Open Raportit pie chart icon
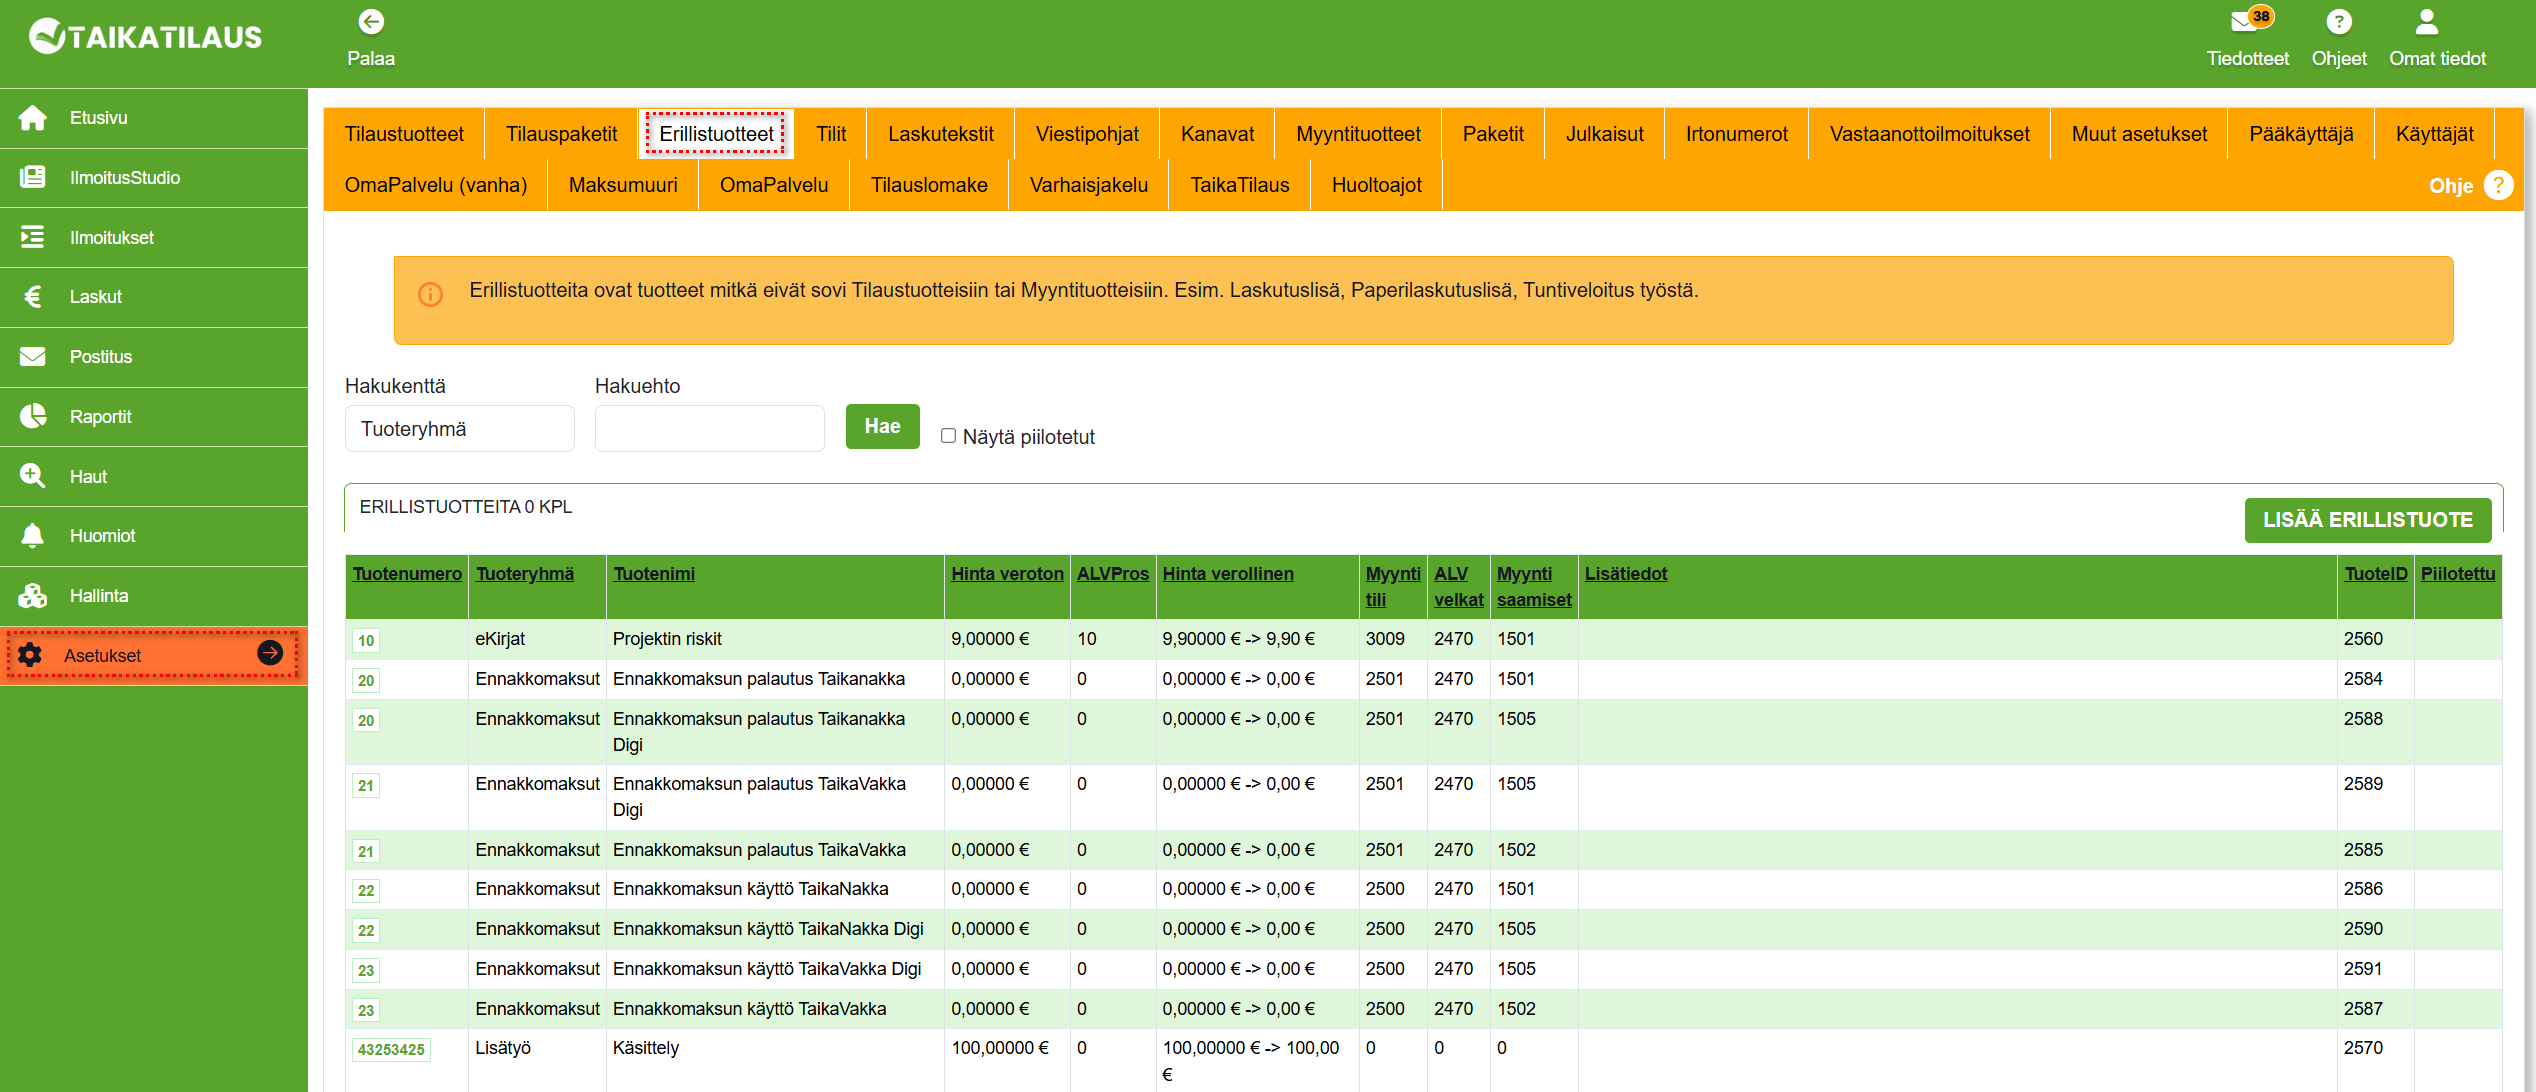The height and width of the screenshot is (1092, 2536). point(33,416)
